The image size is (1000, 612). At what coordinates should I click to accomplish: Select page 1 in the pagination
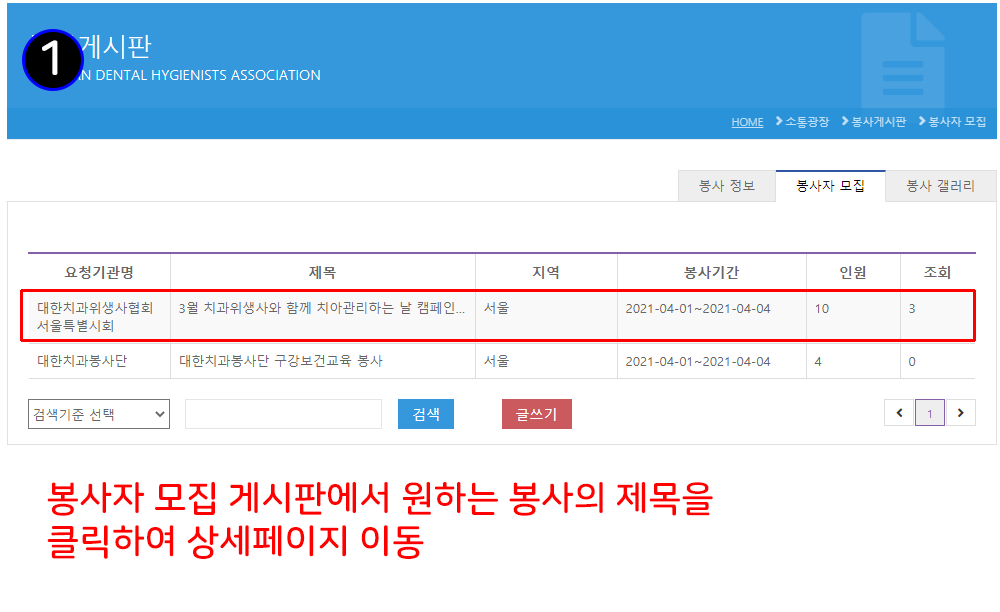pyautogui.click(x=930, y=413)
